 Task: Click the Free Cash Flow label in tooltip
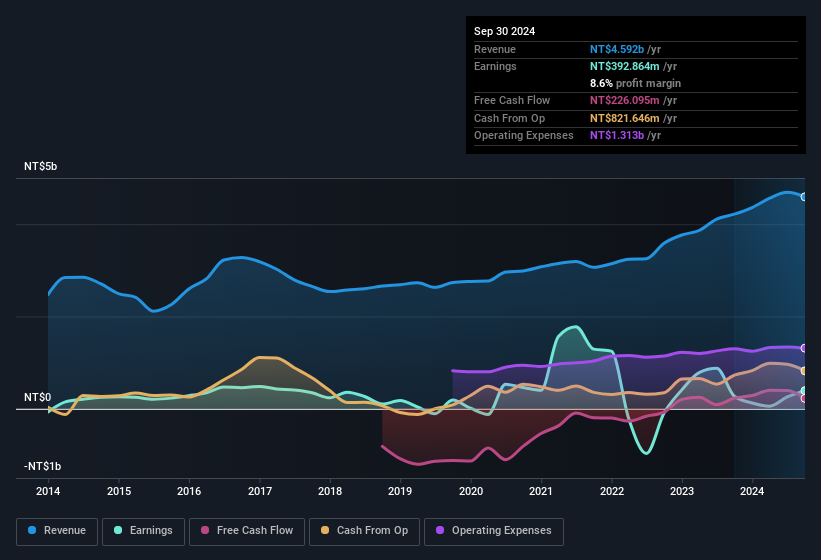(512, 100)
